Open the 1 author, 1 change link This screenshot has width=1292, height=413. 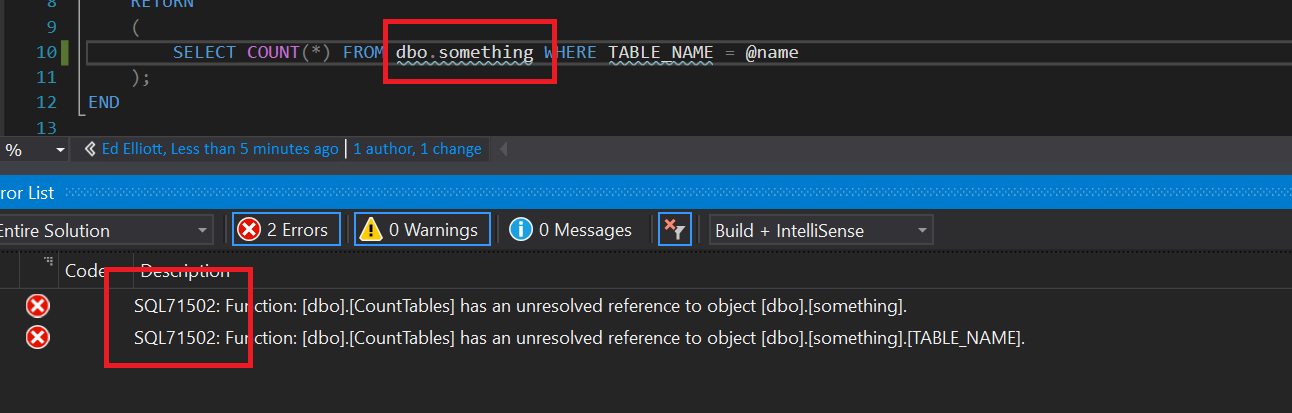tap(417, 149)
